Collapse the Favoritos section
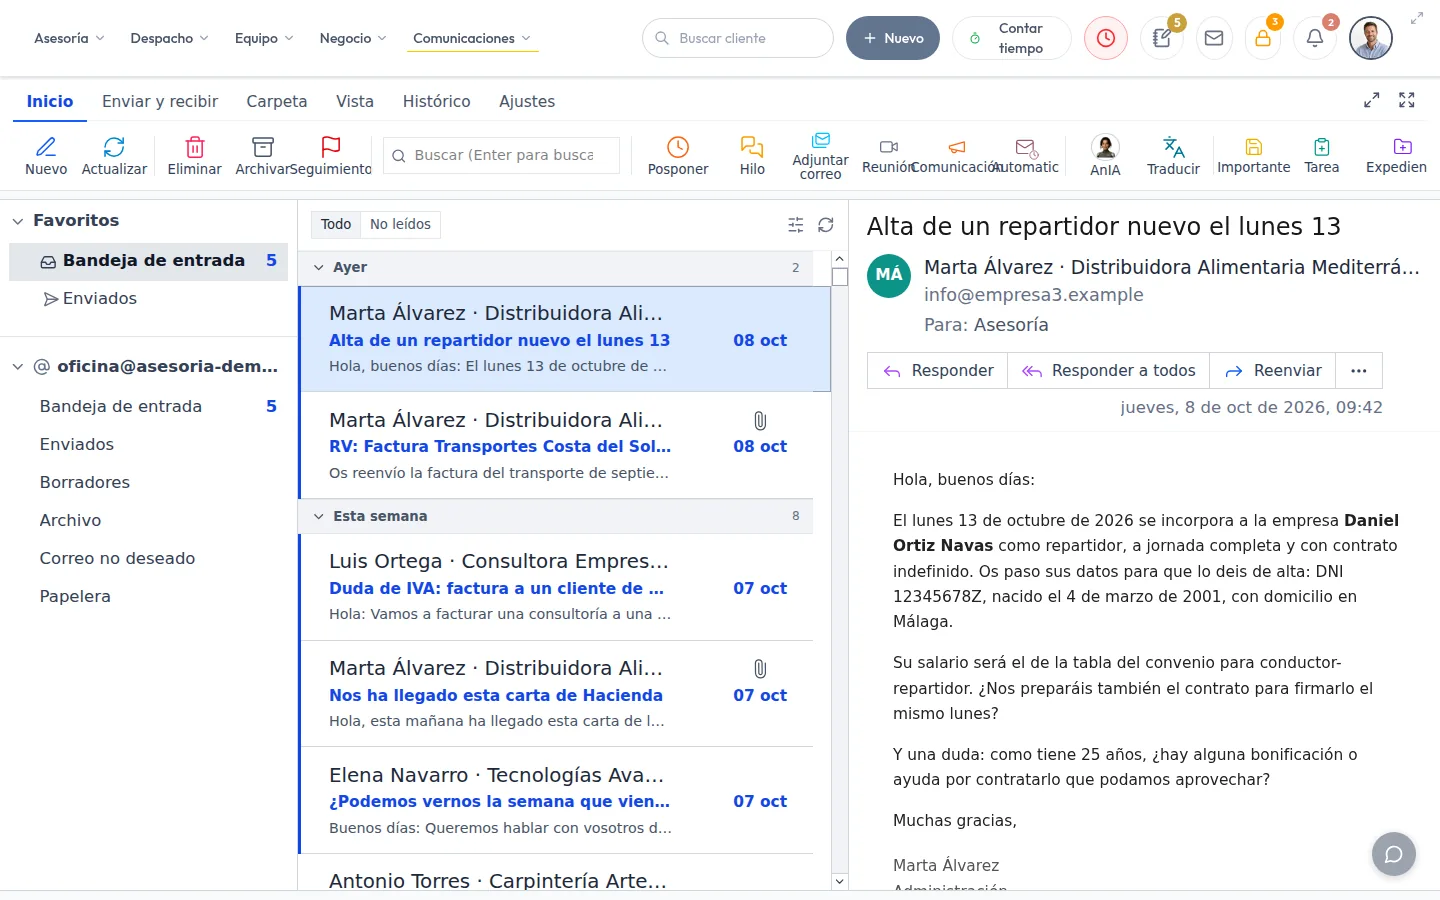 point(18,221)
